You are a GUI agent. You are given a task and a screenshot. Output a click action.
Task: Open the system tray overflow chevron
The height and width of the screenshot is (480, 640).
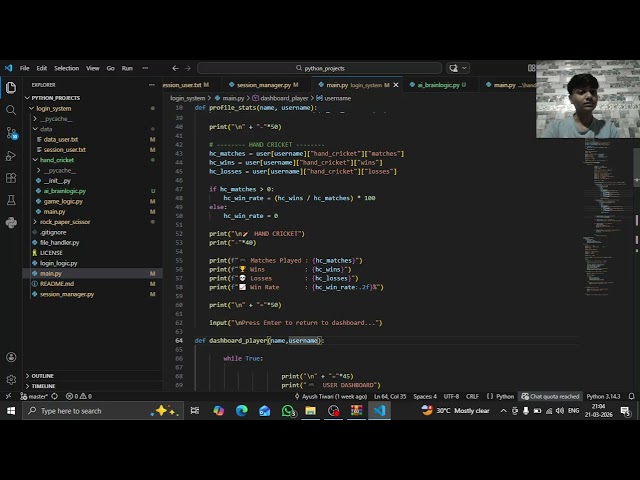click(x=503, y=411)
